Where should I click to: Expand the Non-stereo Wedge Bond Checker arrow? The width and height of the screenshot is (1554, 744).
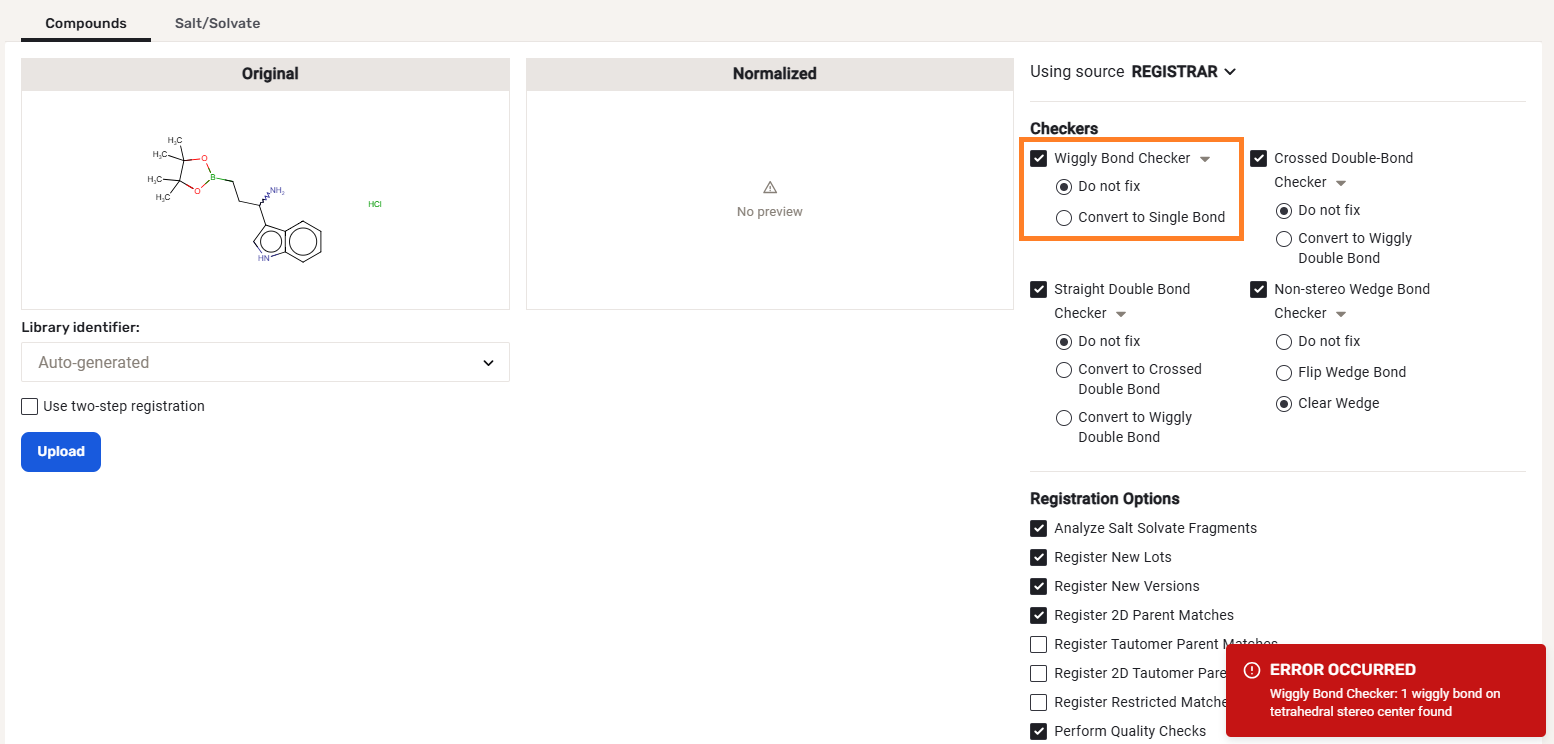pos(1341,314)
